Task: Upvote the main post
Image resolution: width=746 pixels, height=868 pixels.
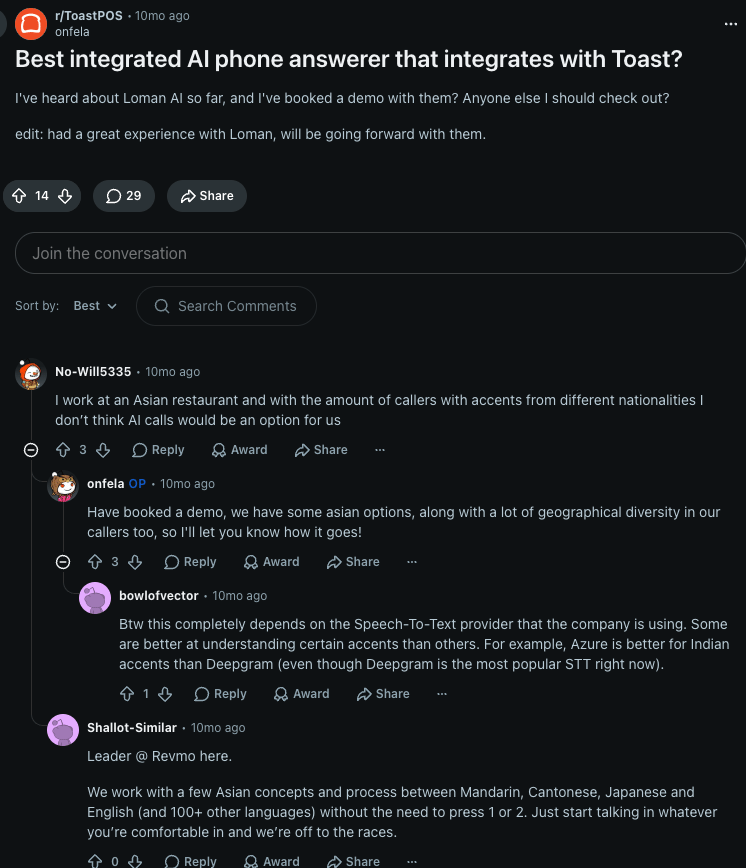Action: 19,196
